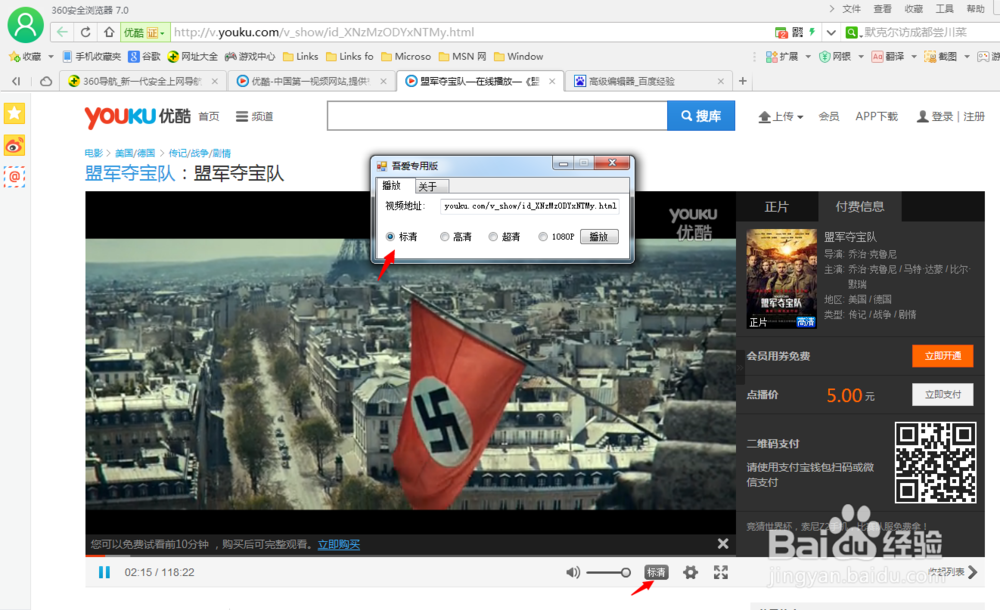Pause the Youku video
Image resolution: width=1000 pixels, height=610 pixels.
pos(105,572)
